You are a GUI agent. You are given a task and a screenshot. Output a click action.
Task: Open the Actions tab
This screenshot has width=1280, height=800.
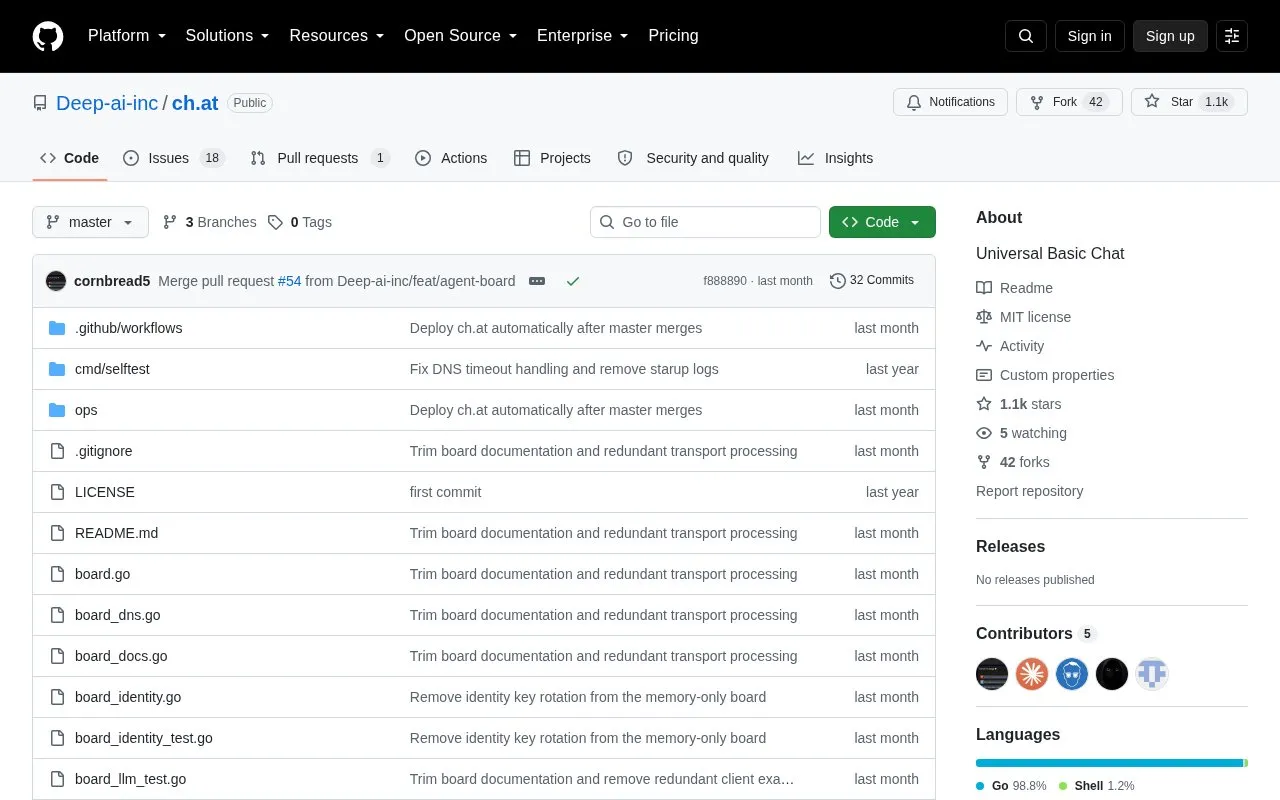pos(451,158)
